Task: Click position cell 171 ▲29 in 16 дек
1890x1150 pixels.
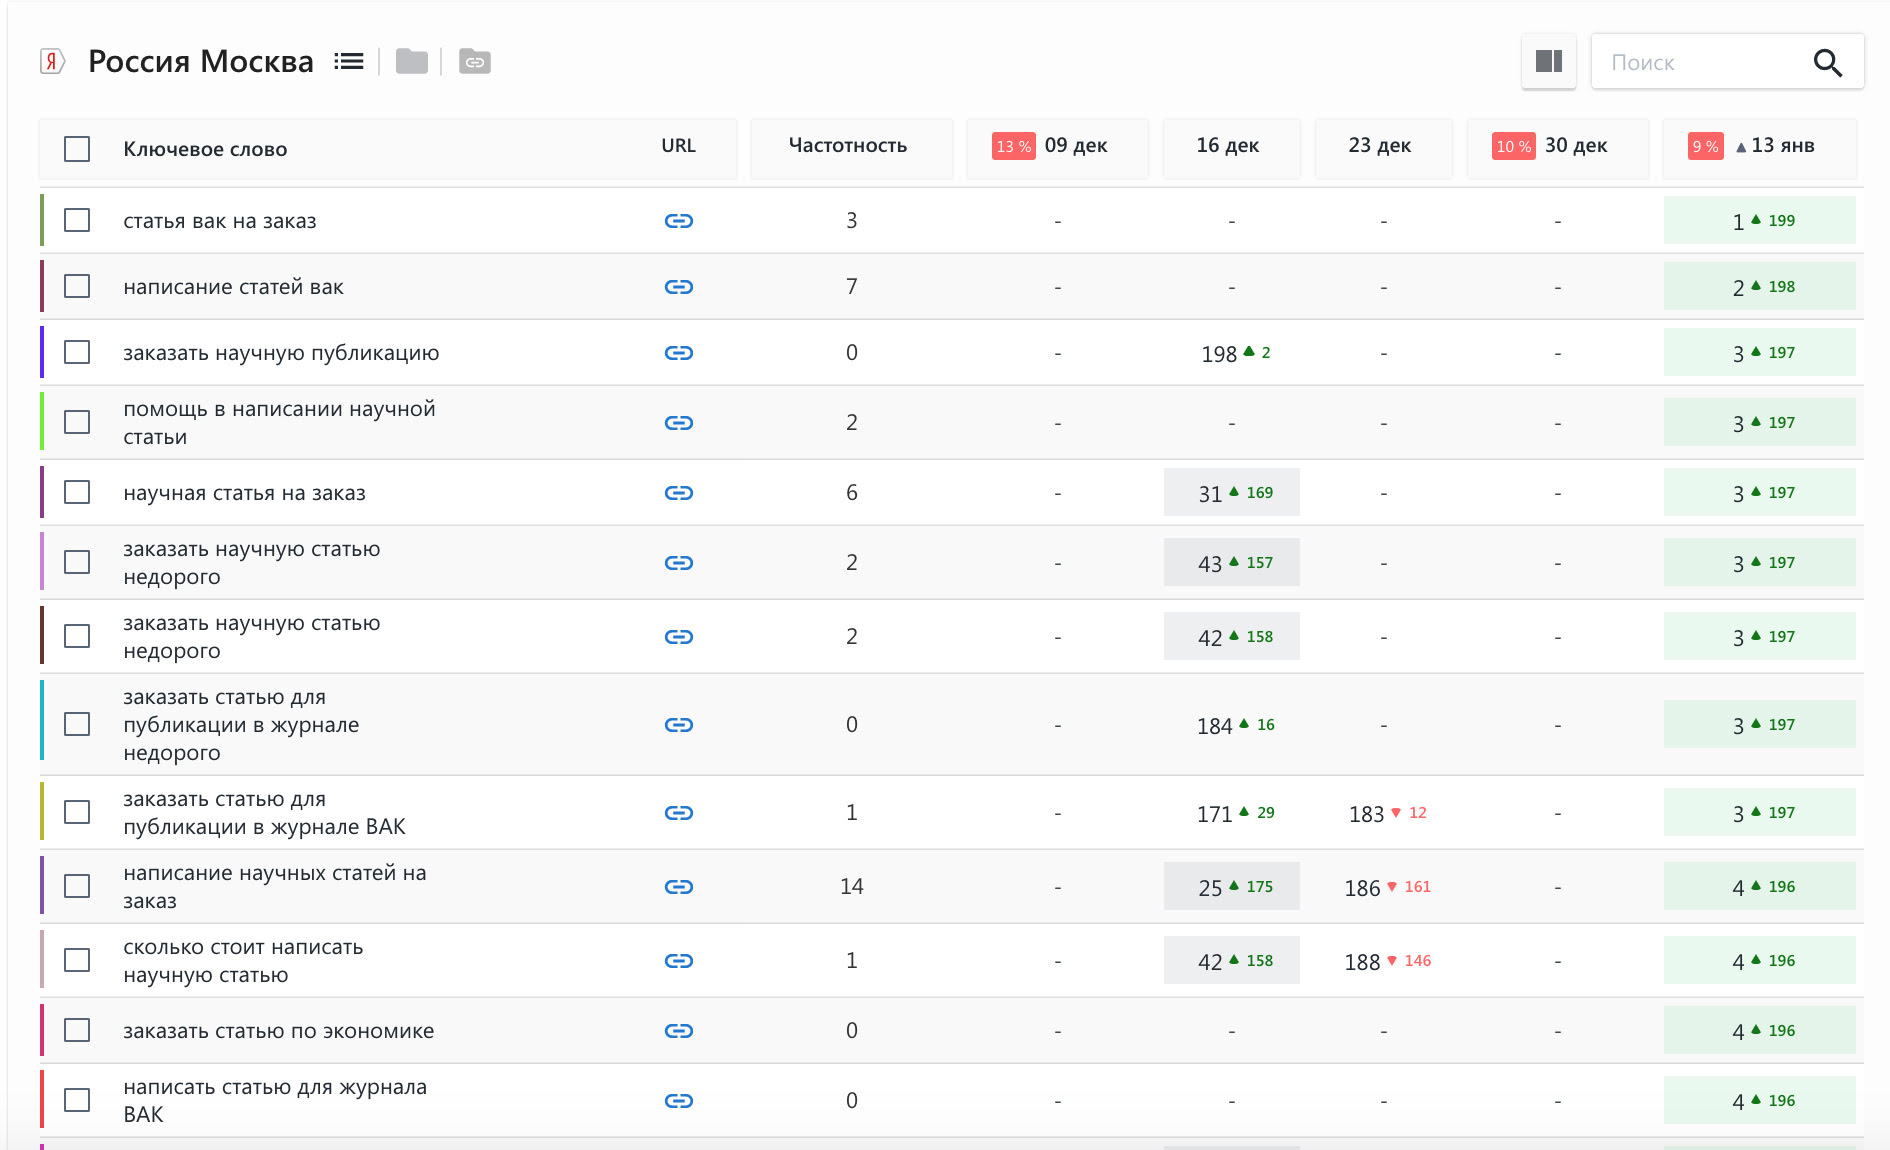Action: click(x=1235, y=813)
